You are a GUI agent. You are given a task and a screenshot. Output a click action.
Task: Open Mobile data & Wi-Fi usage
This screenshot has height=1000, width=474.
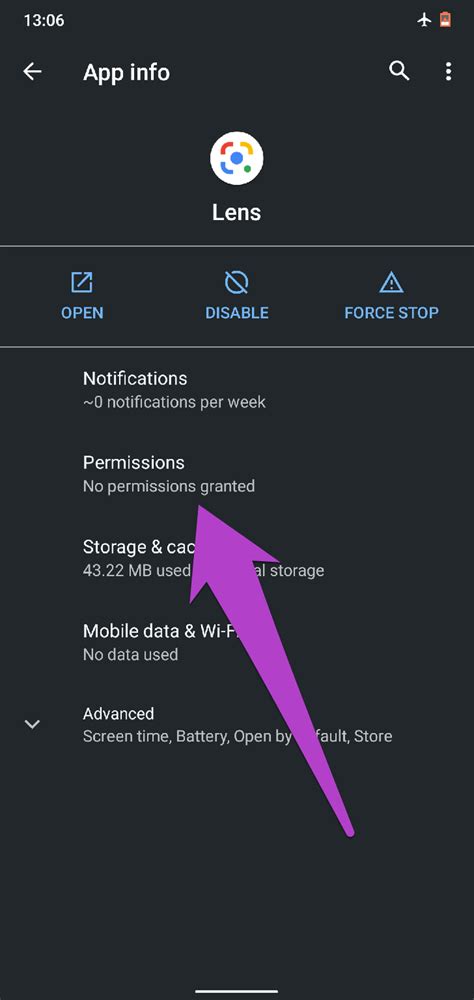(237, 642)
